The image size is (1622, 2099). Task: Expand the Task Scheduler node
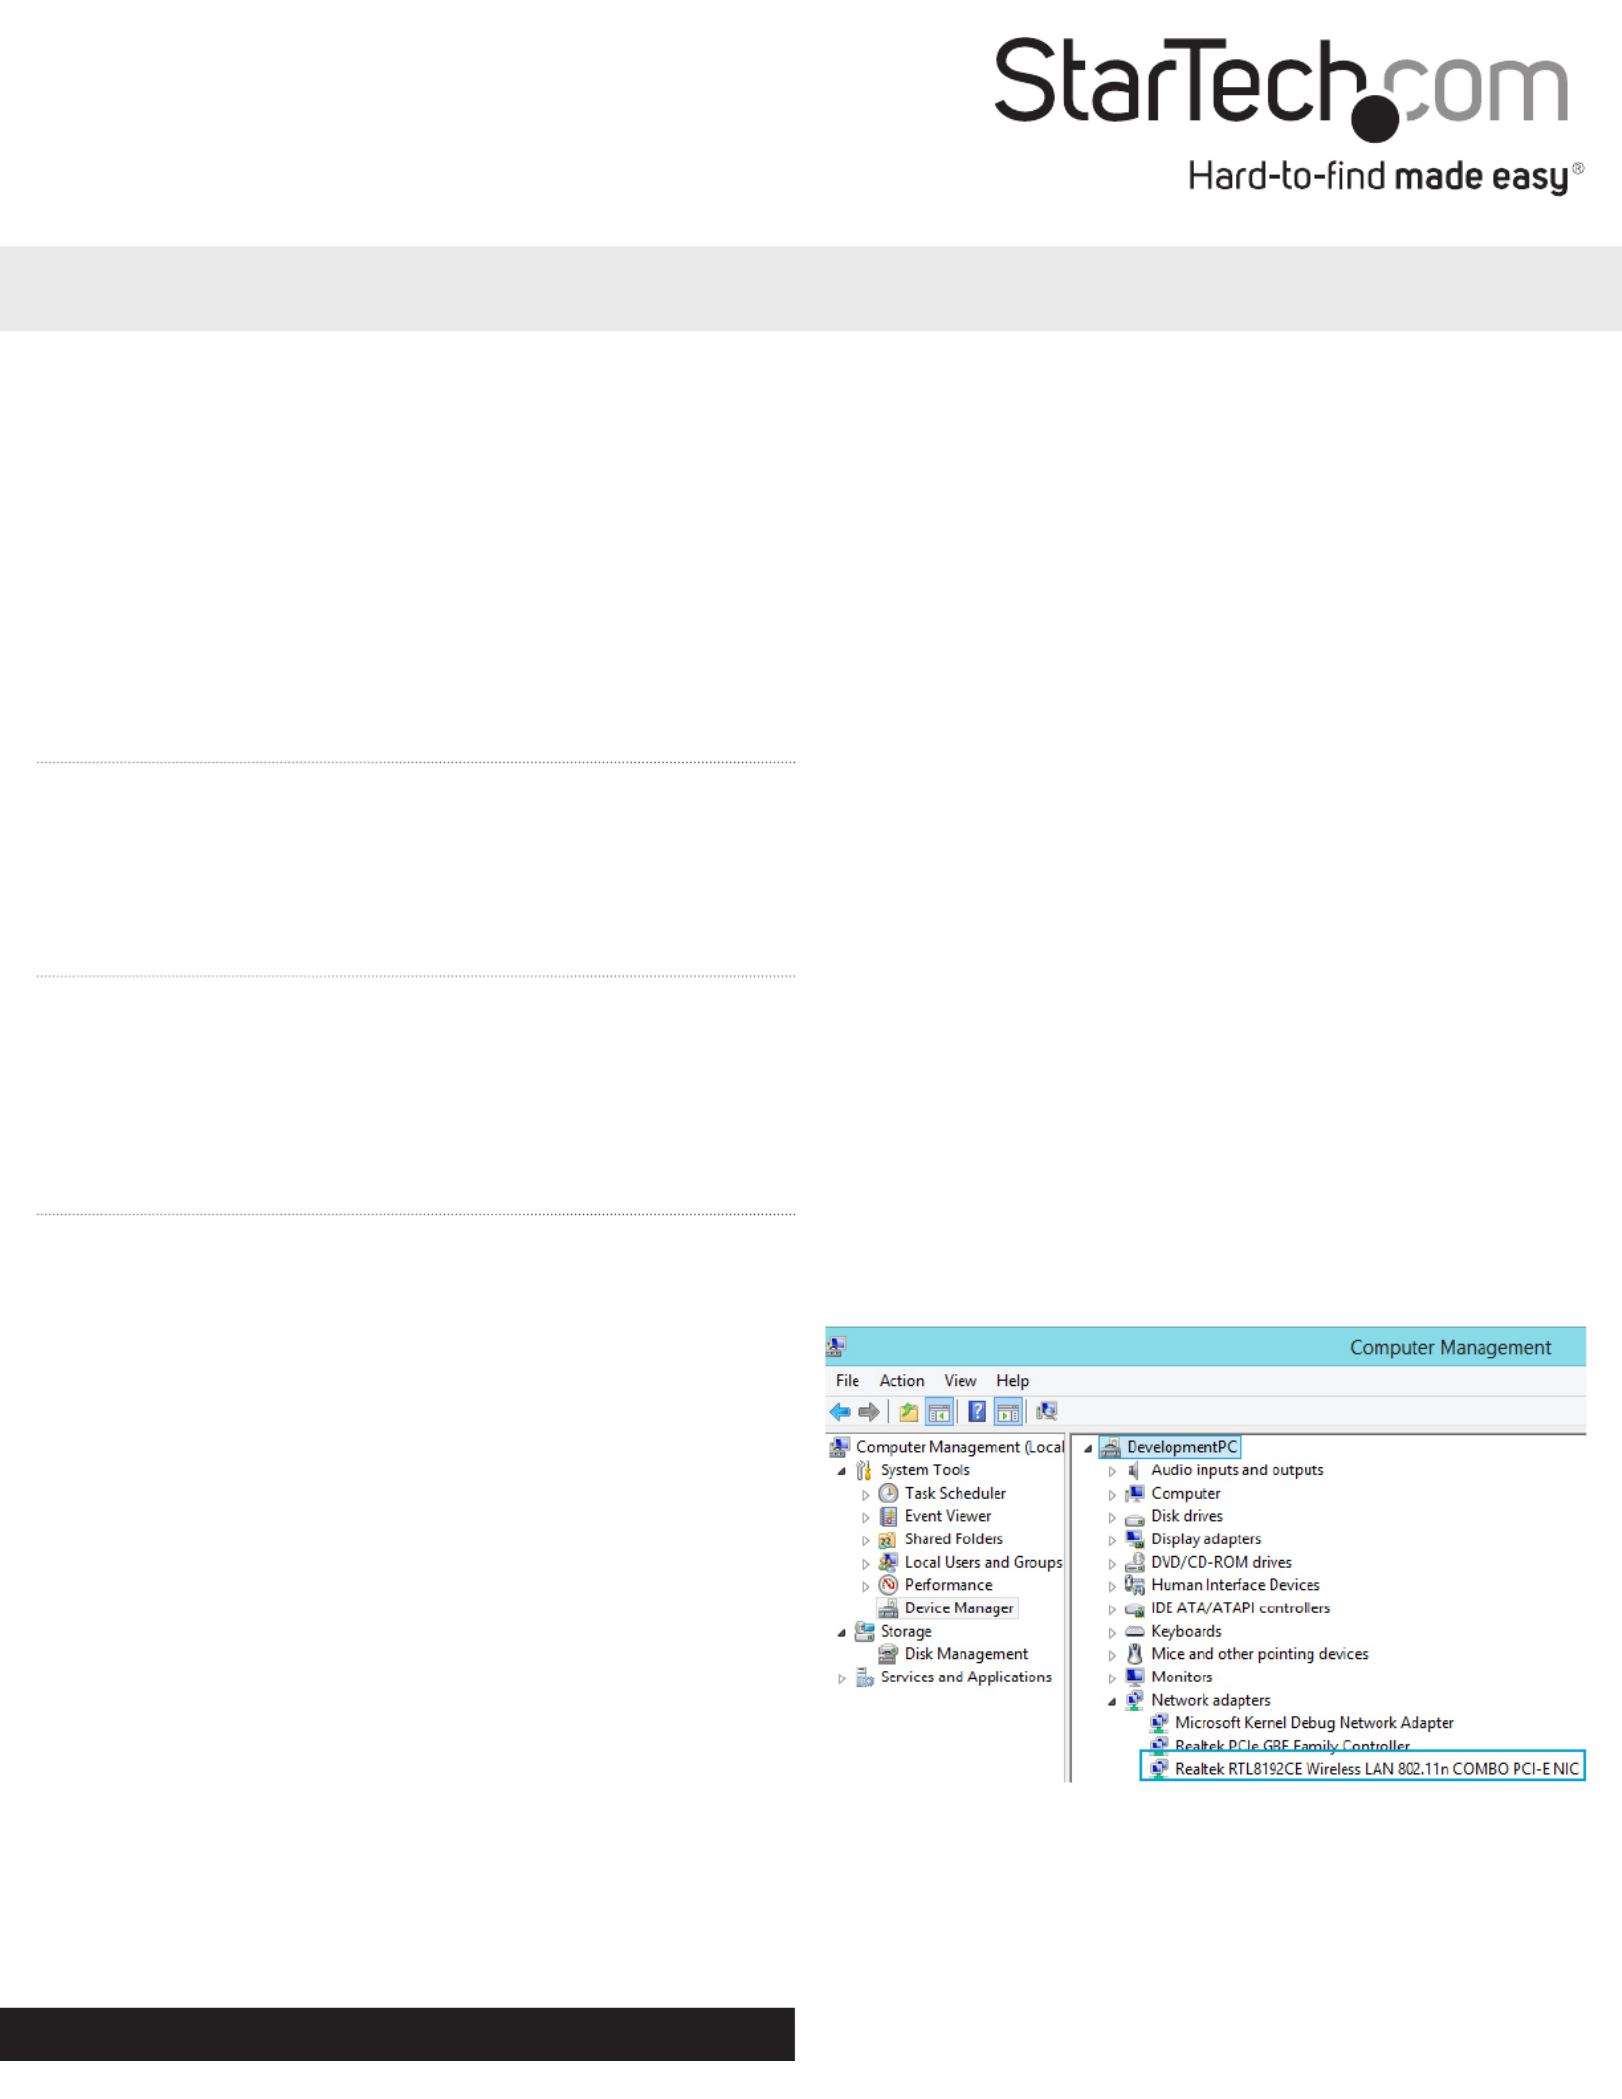click(x=865, y=1494)
